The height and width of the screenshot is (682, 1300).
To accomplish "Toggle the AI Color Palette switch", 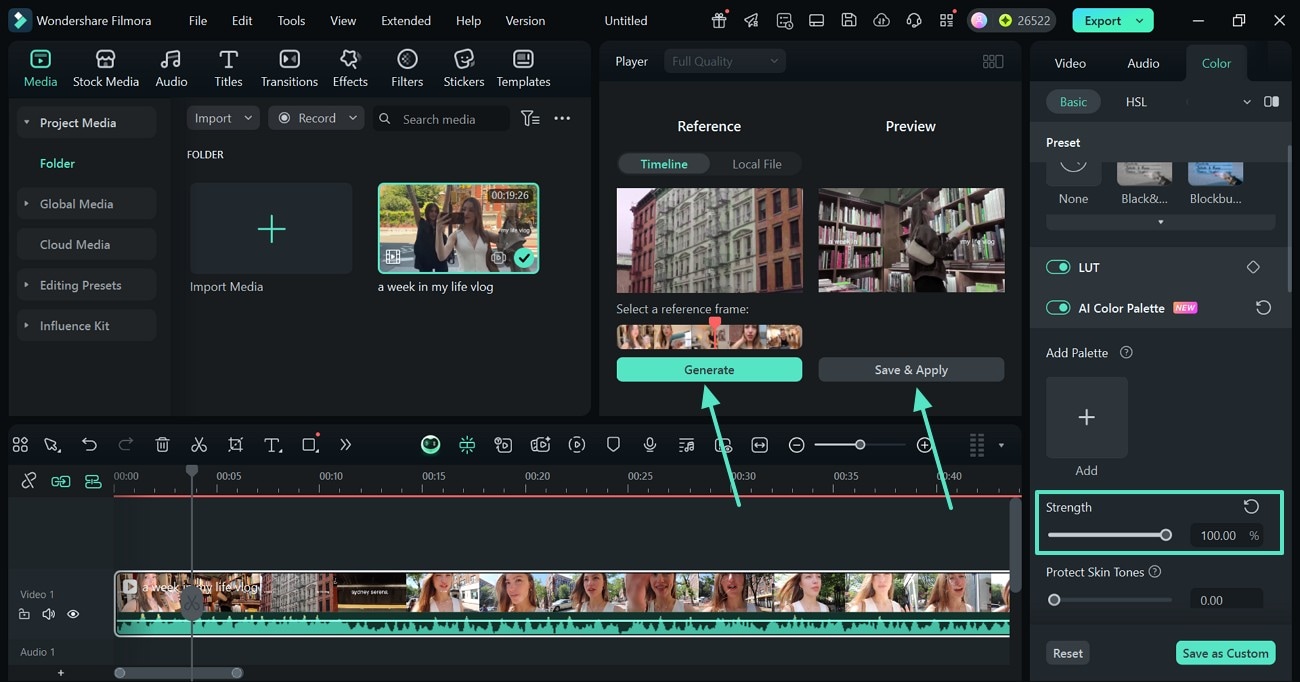I will click(x=1058, y=308).
